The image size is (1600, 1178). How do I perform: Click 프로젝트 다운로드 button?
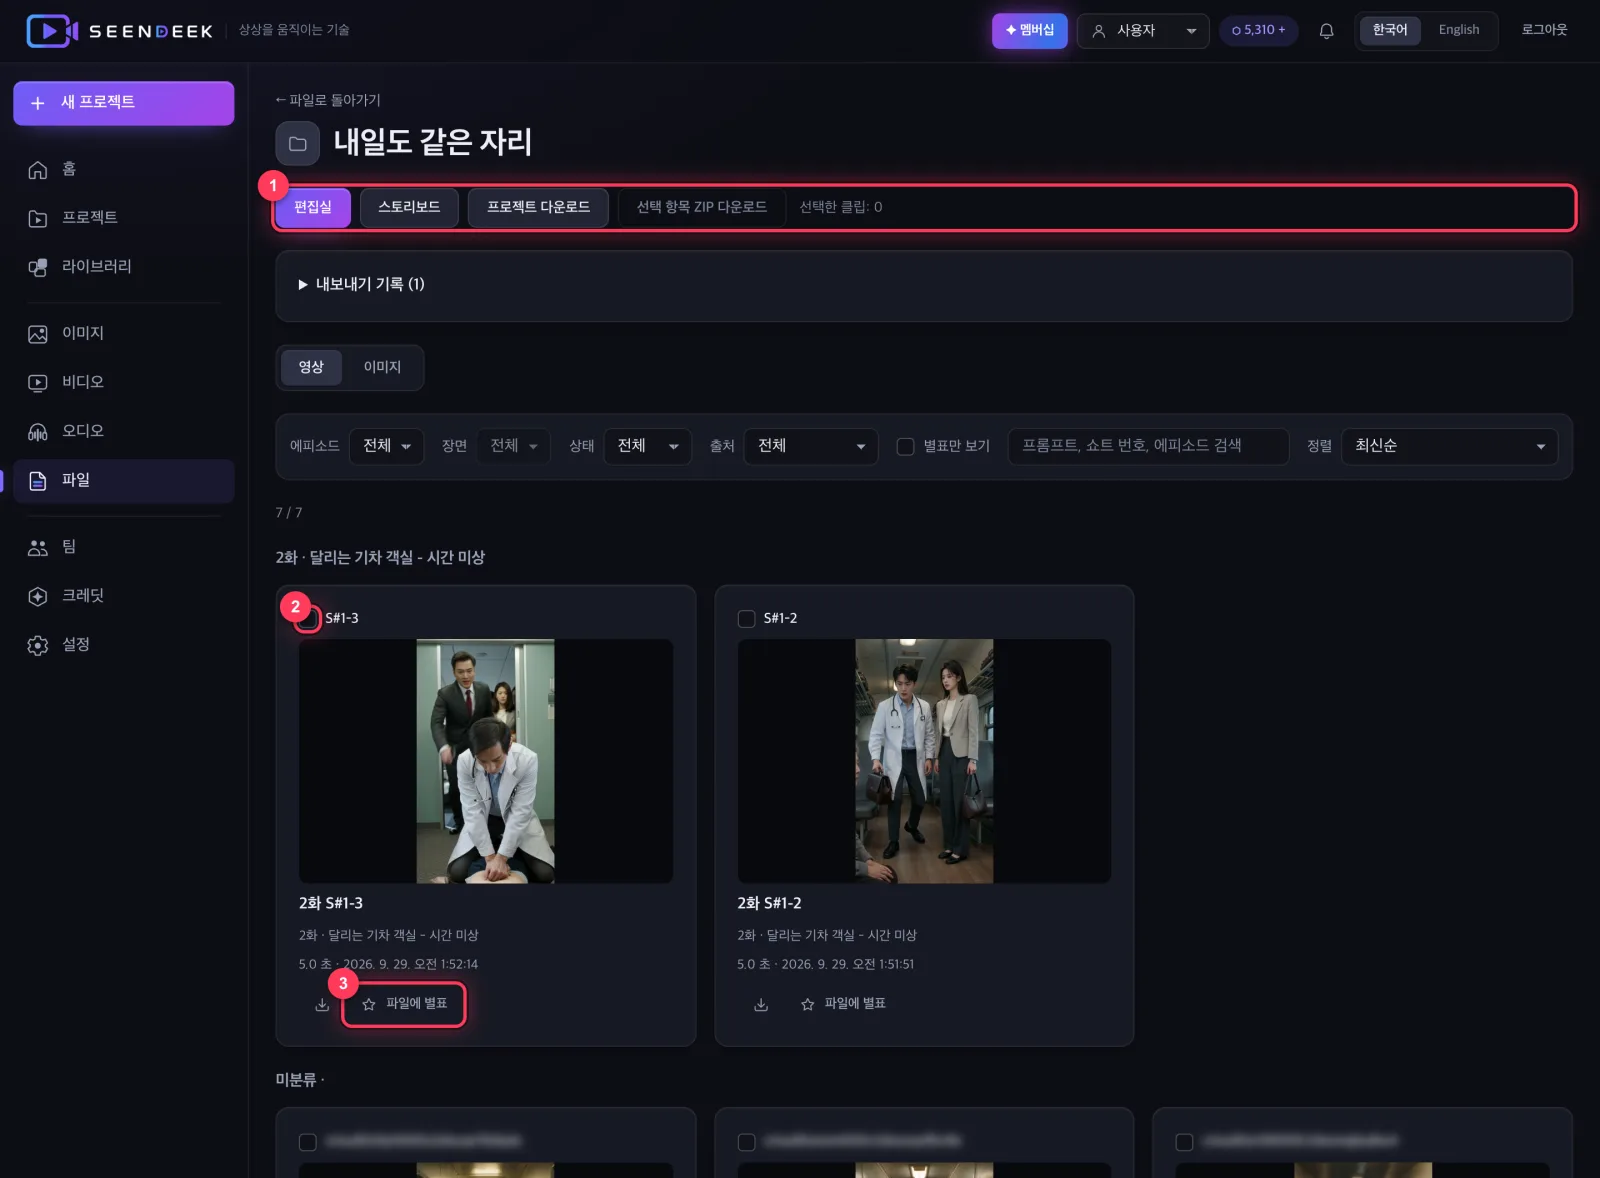pyautogui.click(x=538, y=208)
